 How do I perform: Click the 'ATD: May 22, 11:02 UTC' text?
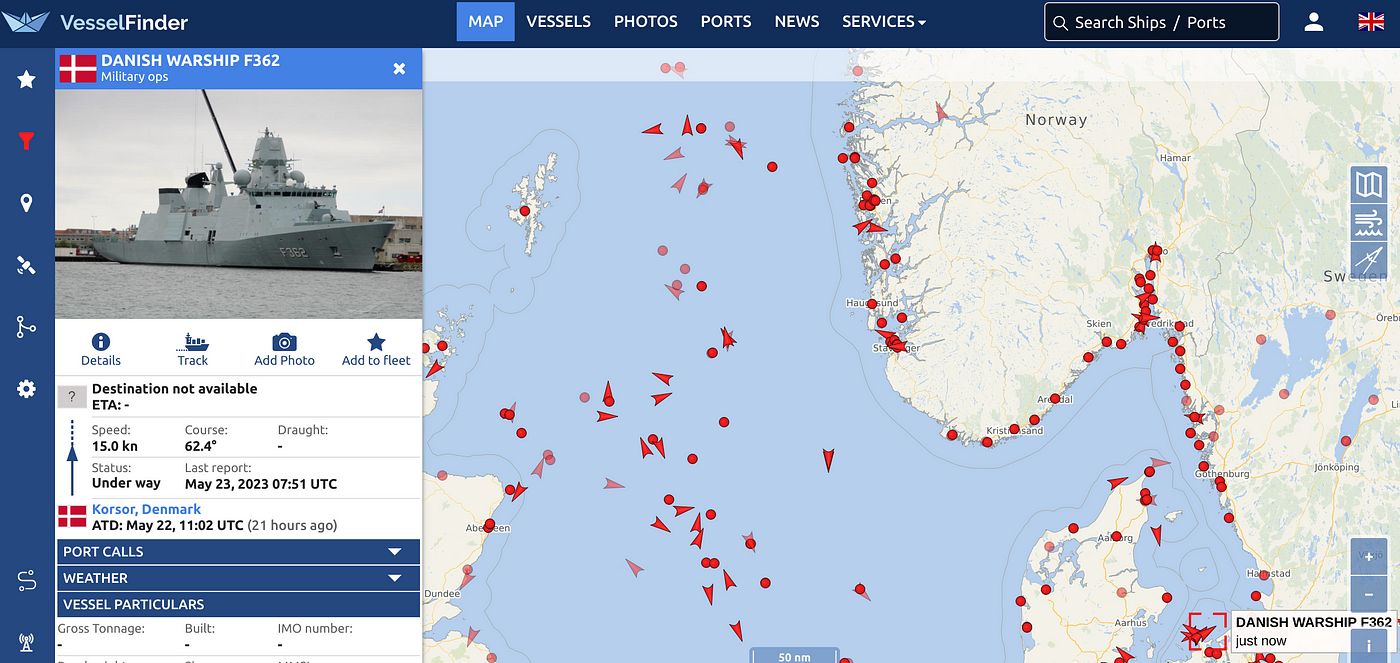168,526
